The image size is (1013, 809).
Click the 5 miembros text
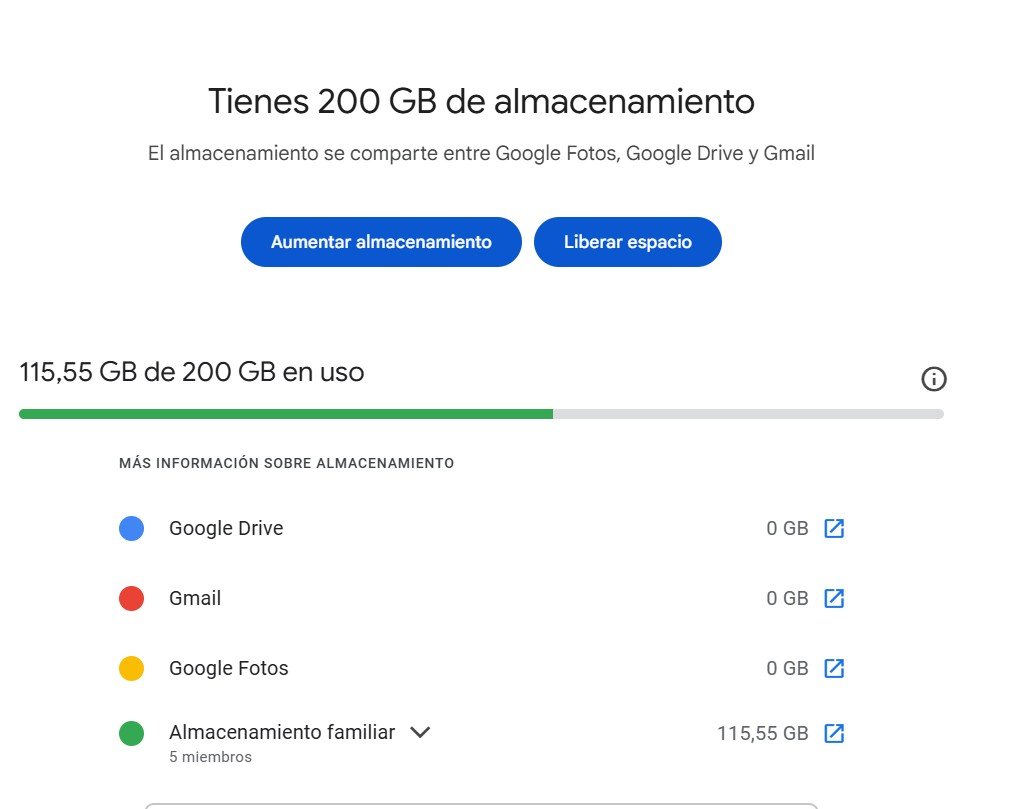pos(210,757)
